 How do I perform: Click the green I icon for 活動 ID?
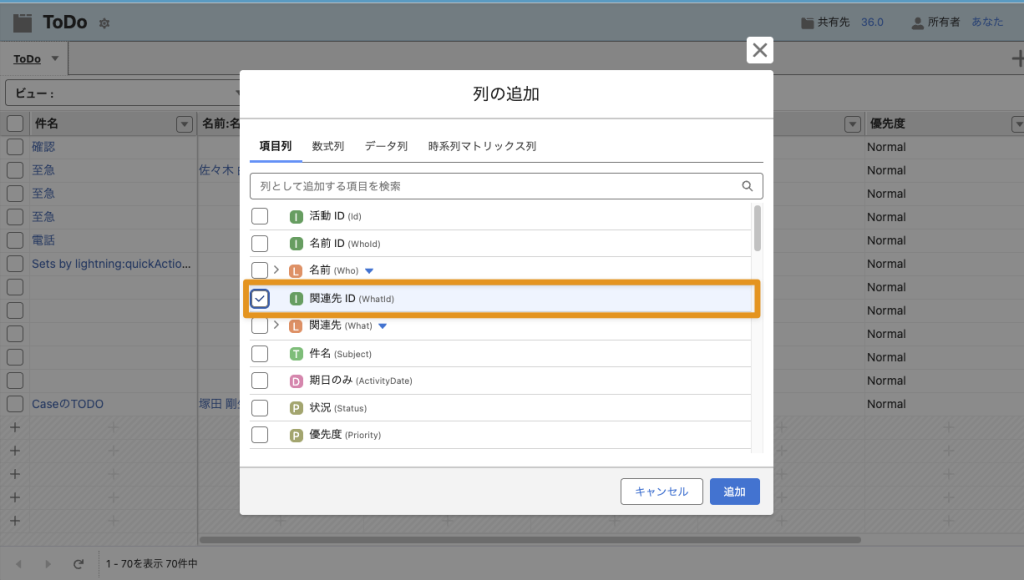click(x=296, y=216)
